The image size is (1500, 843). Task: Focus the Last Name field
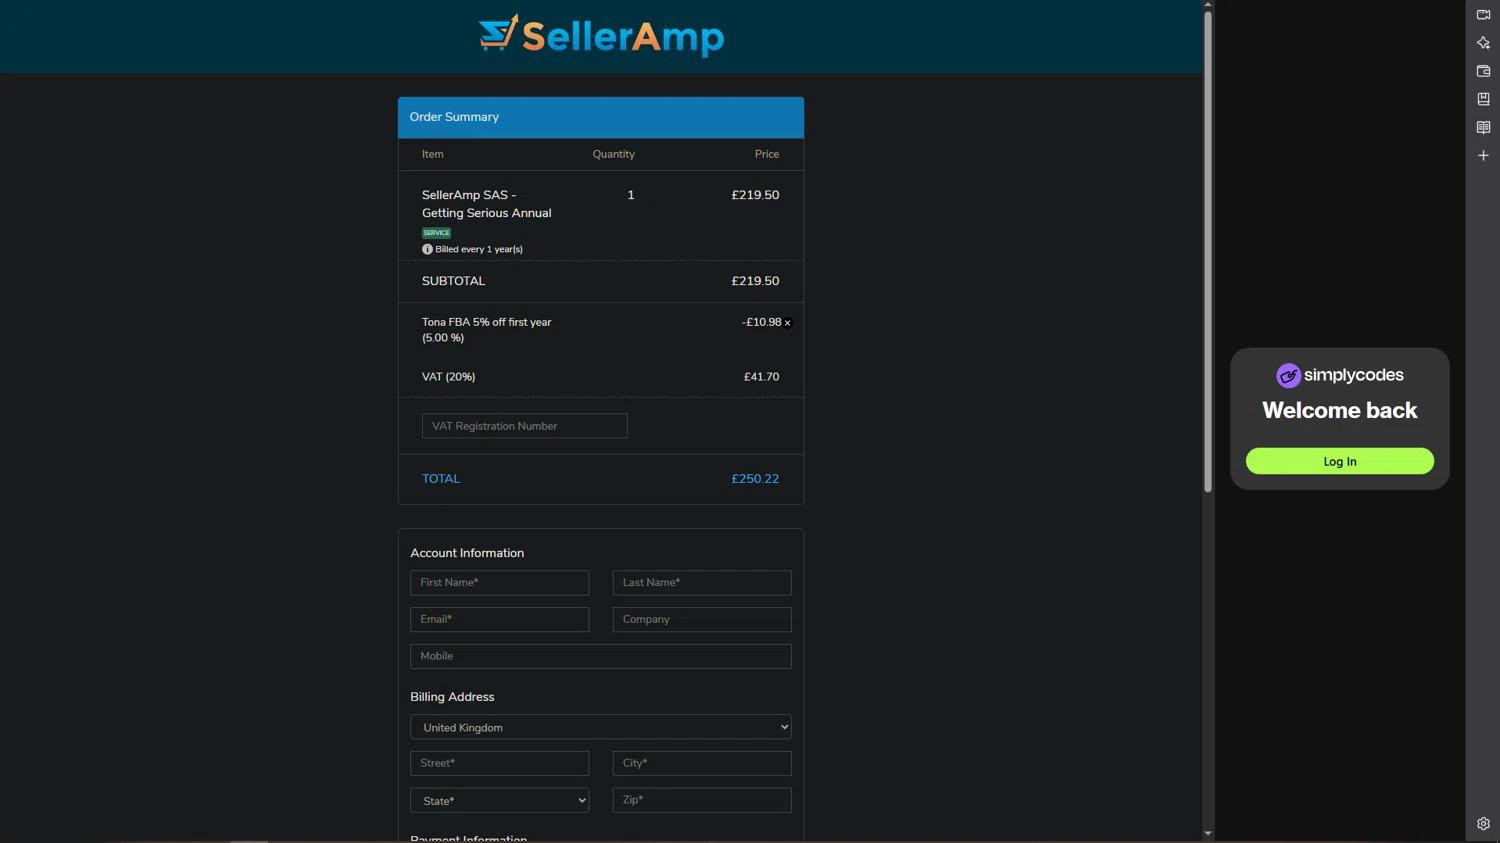(x=702, y=582)
